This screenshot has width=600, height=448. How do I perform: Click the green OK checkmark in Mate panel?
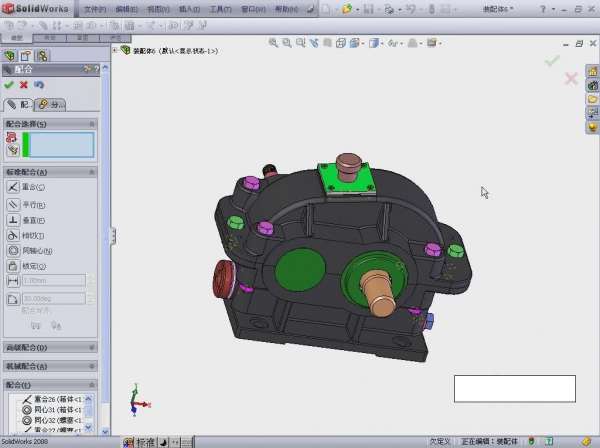pos(9,85)
